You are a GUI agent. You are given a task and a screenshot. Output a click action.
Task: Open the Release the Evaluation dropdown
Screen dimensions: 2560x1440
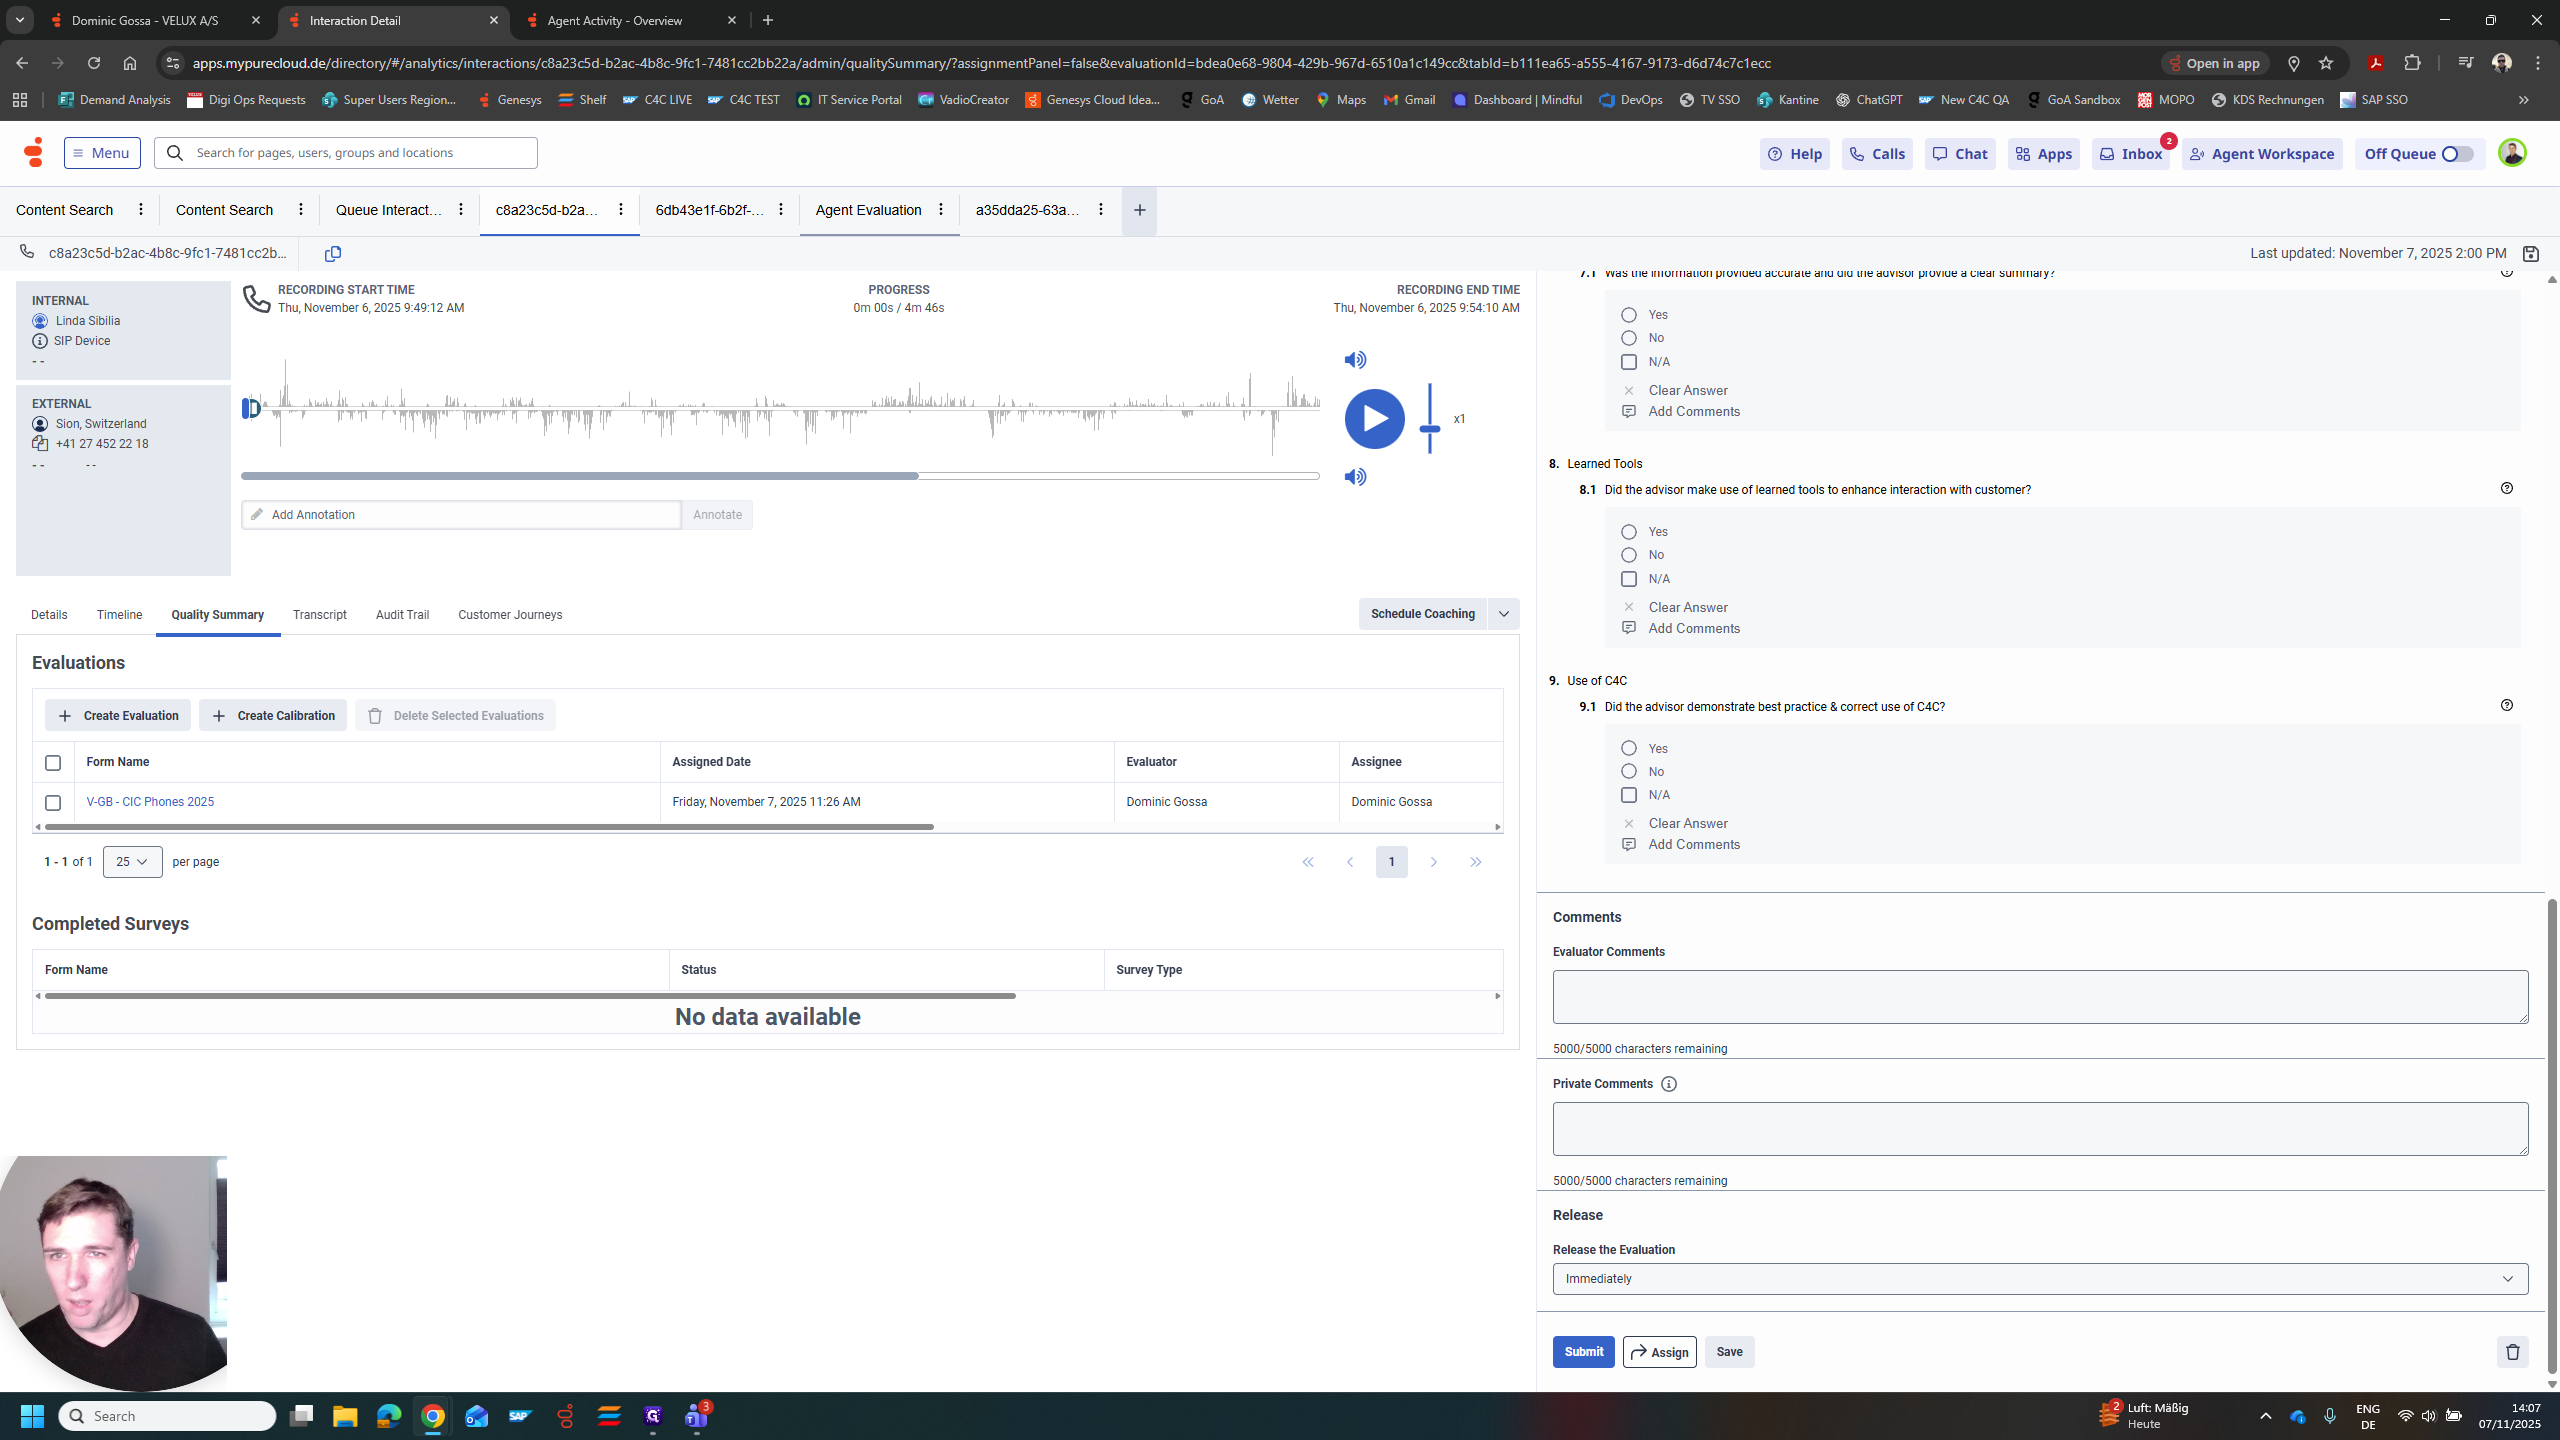(2039, 1278)
